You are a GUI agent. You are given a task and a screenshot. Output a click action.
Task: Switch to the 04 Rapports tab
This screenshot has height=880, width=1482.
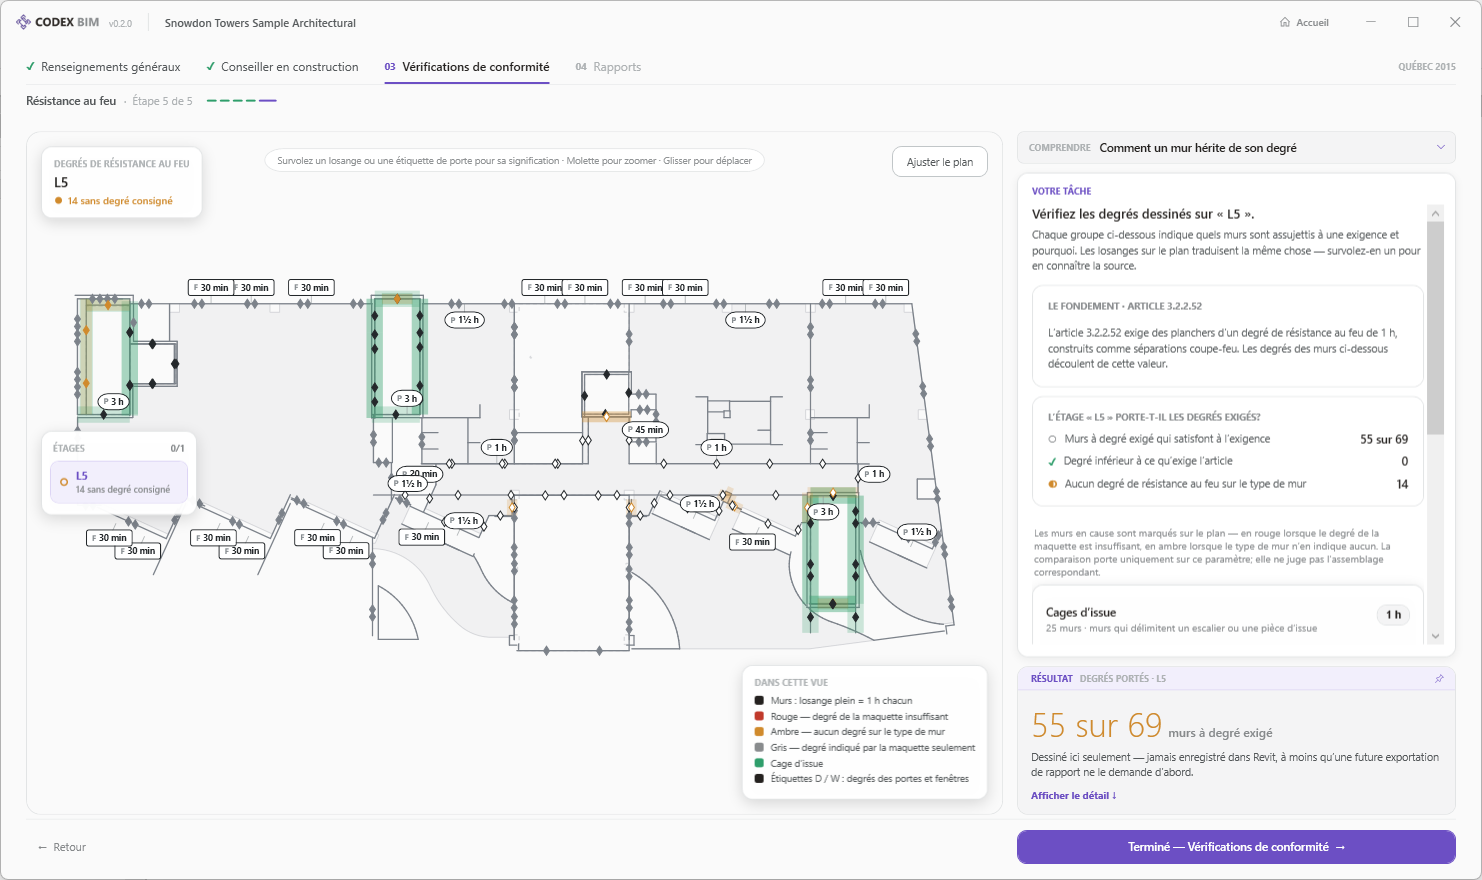(x=608, y=67)
